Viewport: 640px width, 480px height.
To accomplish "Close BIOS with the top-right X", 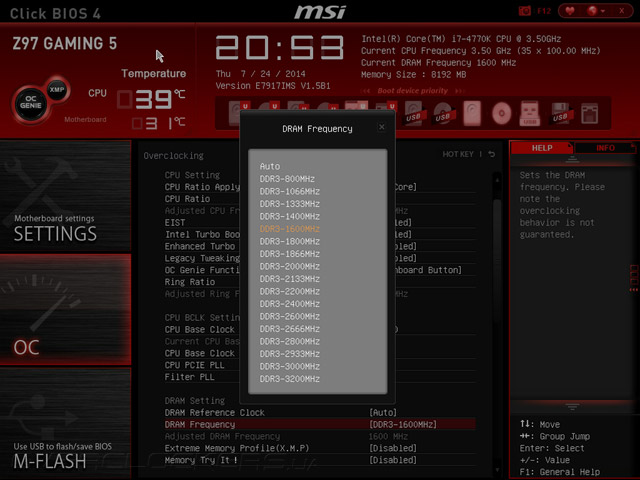I will pyautogui.click(x=621, y=11).
